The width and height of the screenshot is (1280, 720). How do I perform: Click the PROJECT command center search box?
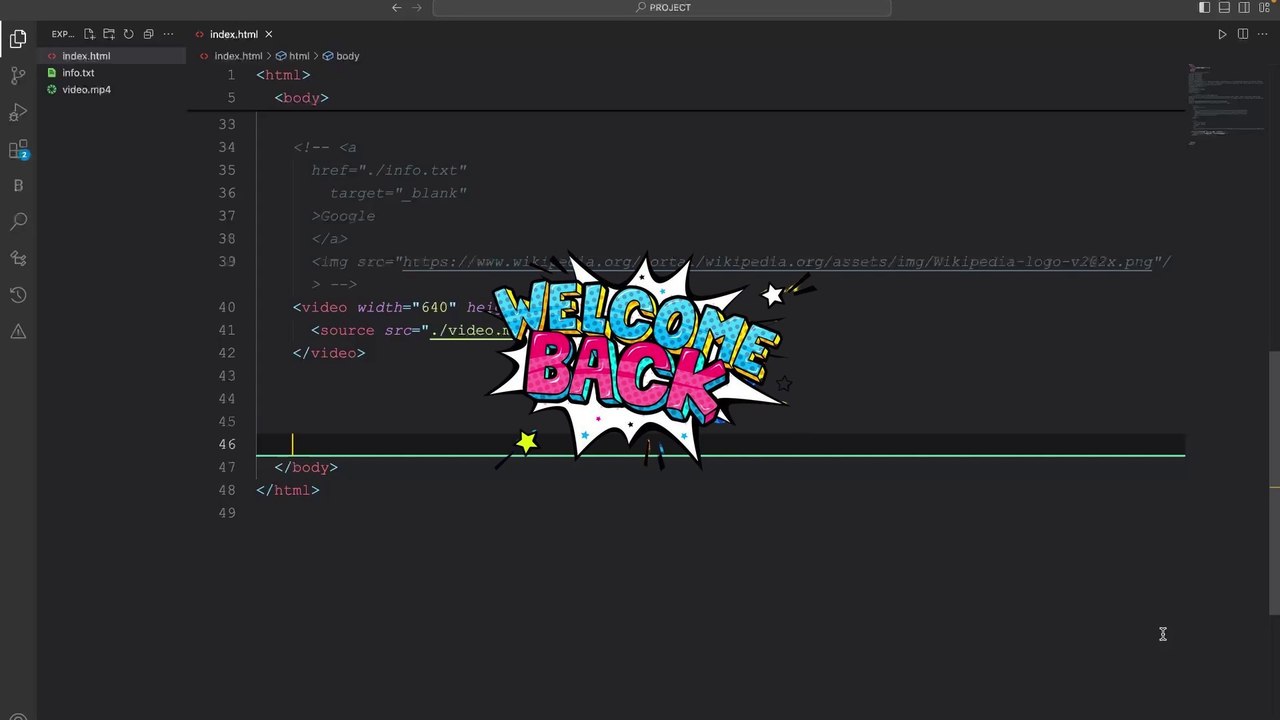coord(662,8)
